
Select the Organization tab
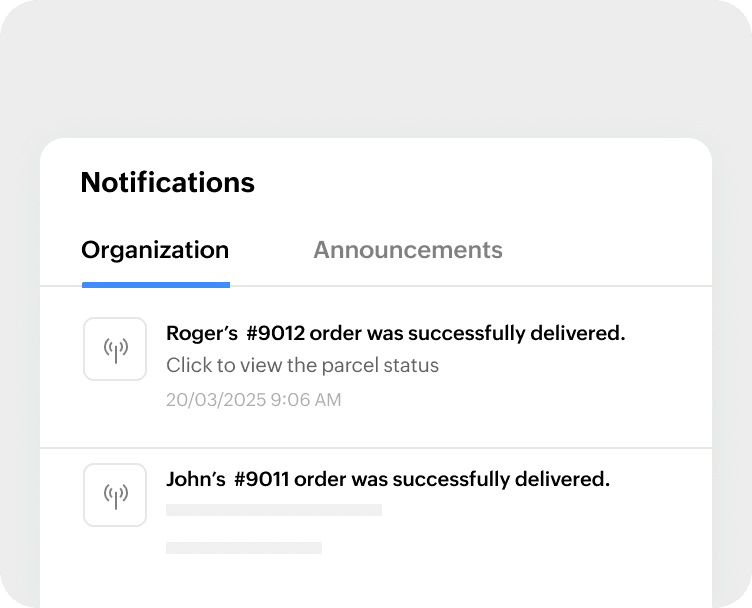[155, 250]
